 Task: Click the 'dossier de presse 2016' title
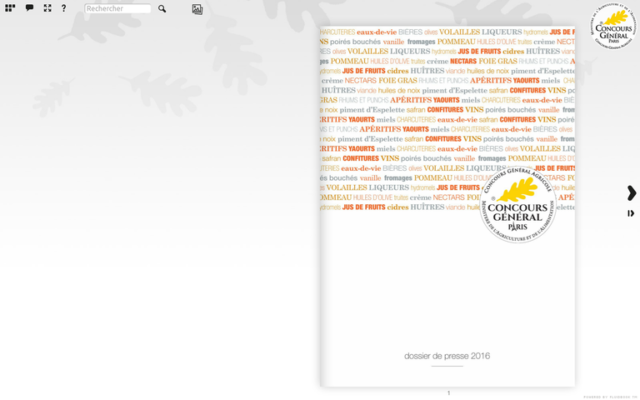pos(447,355)
